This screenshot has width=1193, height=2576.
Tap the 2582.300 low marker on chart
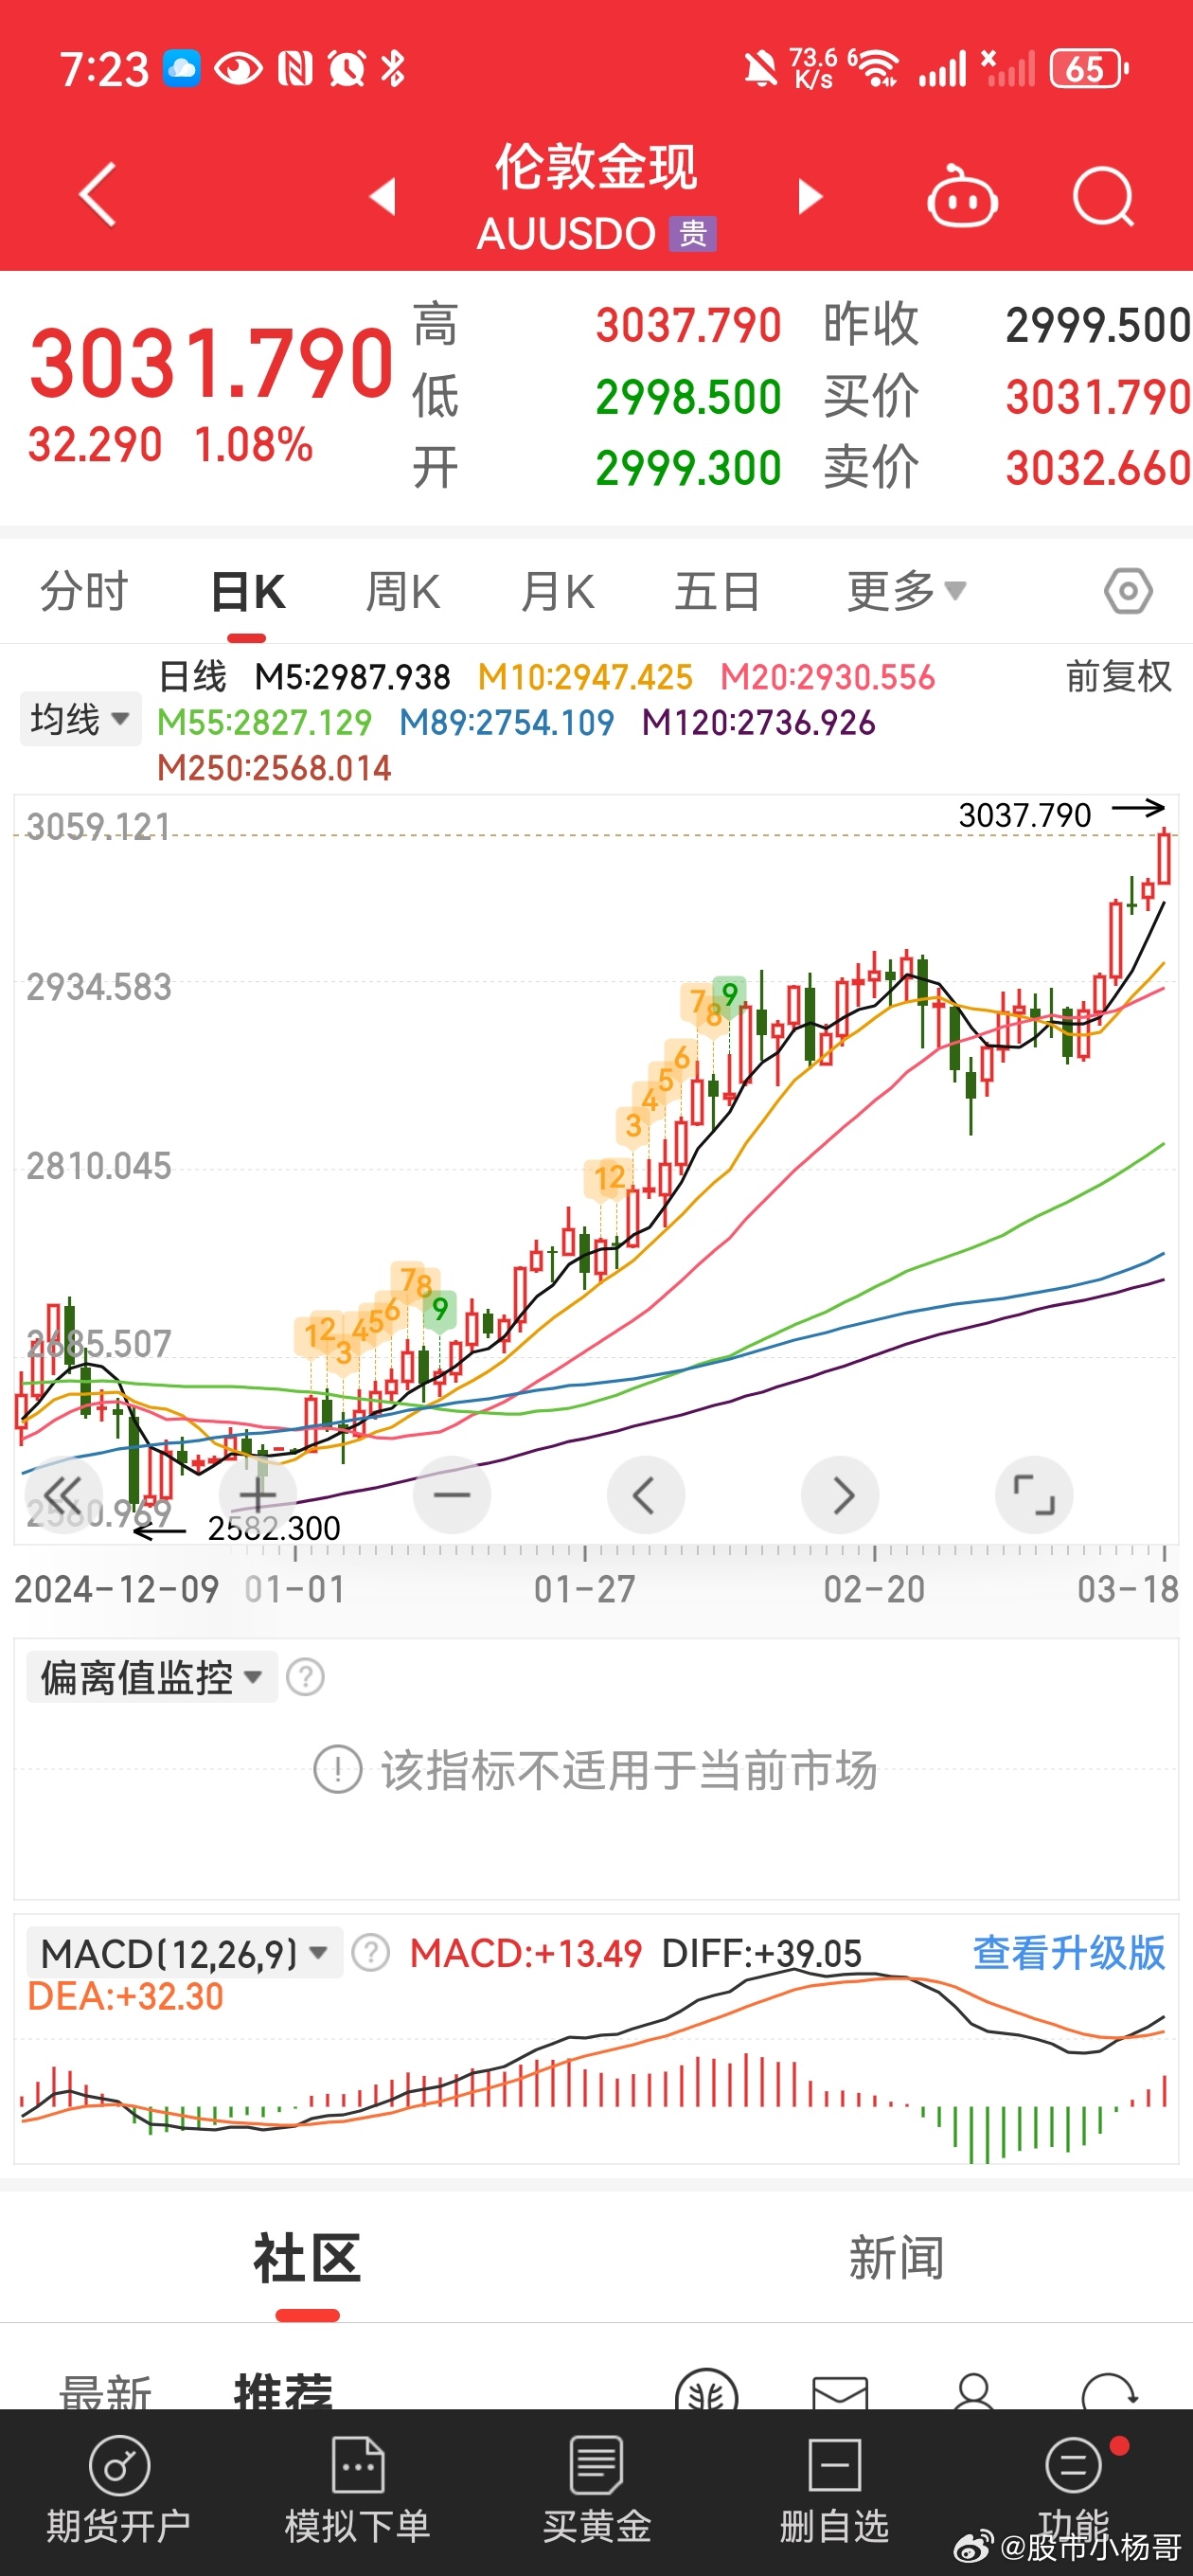(x=274, y=1528)
